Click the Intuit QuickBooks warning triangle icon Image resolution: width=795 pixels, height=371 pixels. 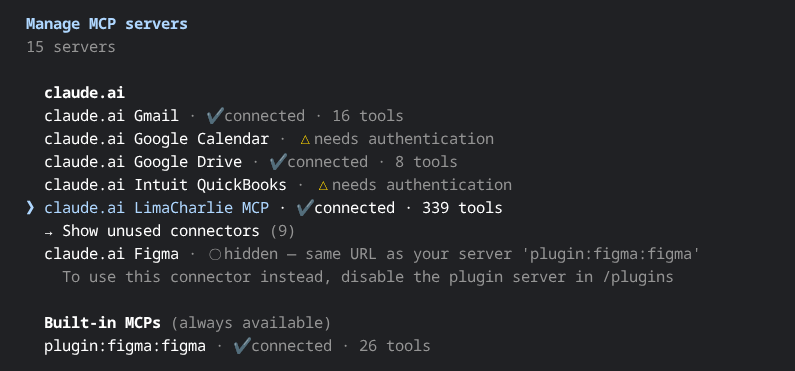323,186
